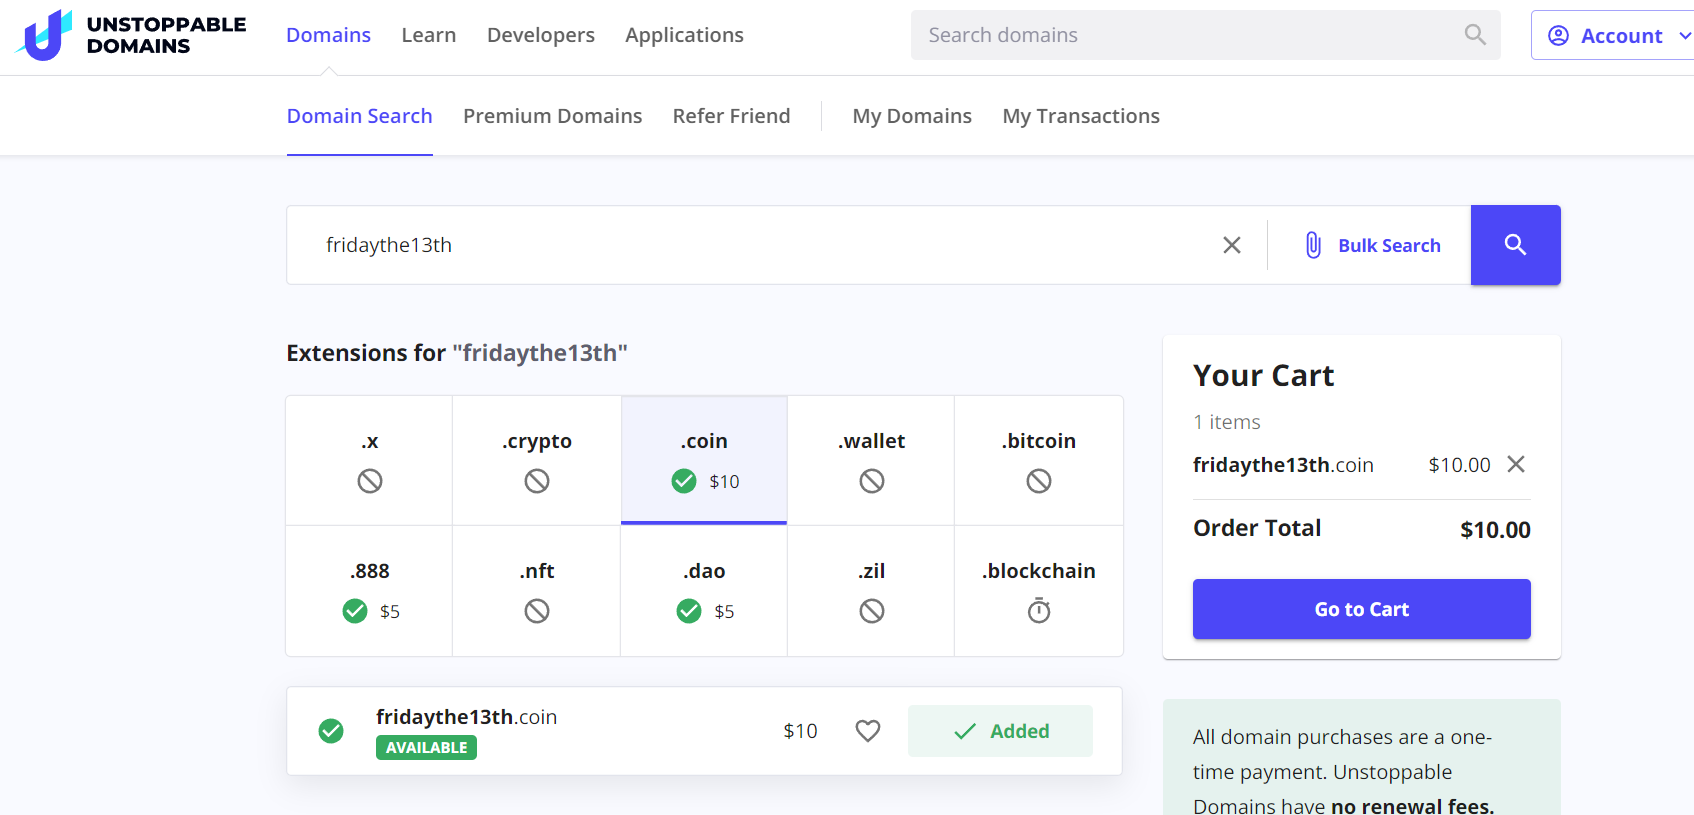Switch to the Domain Search tab

[x=360, y=116]
